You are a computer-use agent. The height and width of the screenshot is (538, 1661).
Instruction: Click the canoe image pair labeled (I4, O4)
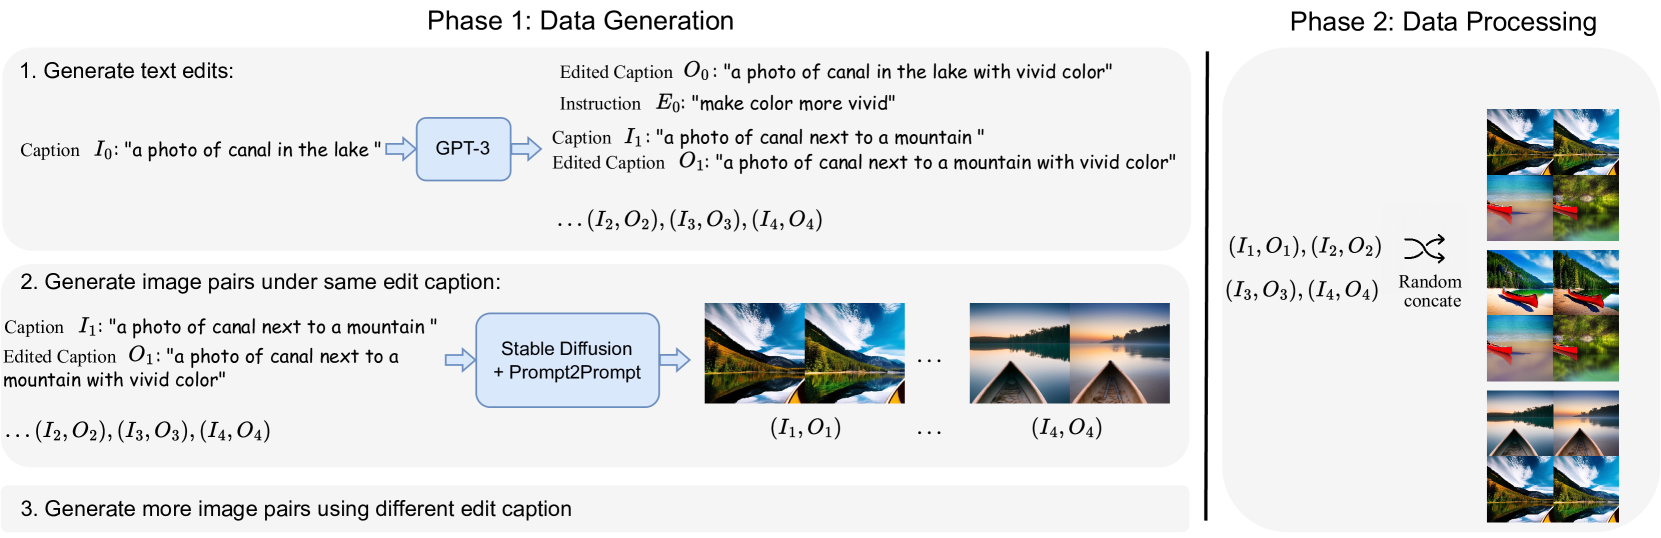coord(1069,353)
